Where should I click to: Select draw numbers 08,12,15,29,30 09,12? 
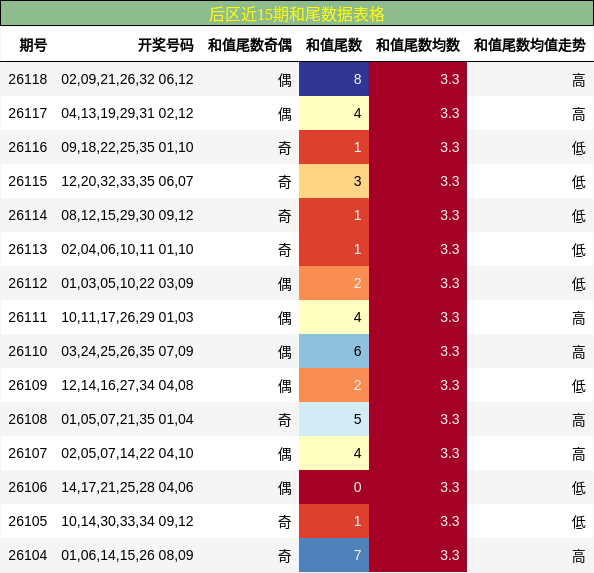click(x=127, y=215)
